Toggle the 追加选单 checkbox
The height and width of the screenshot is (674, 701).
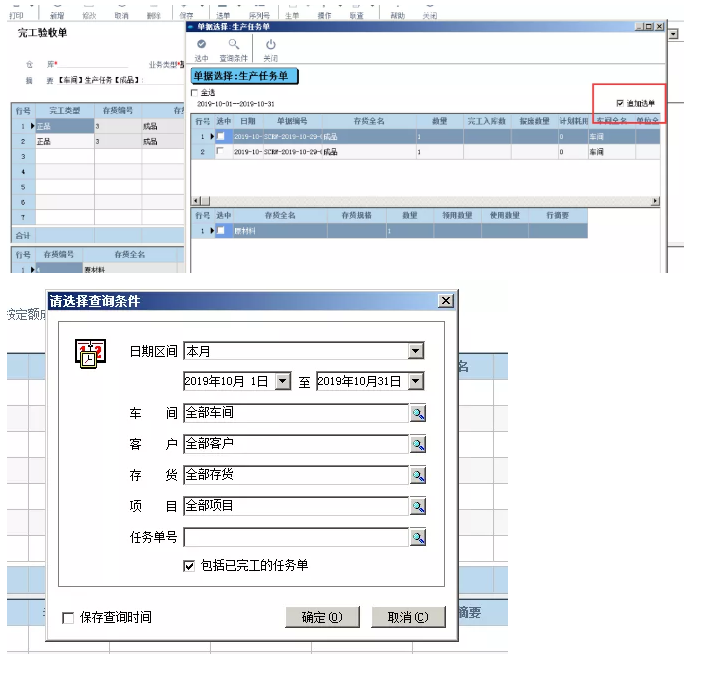pos(621,103)
